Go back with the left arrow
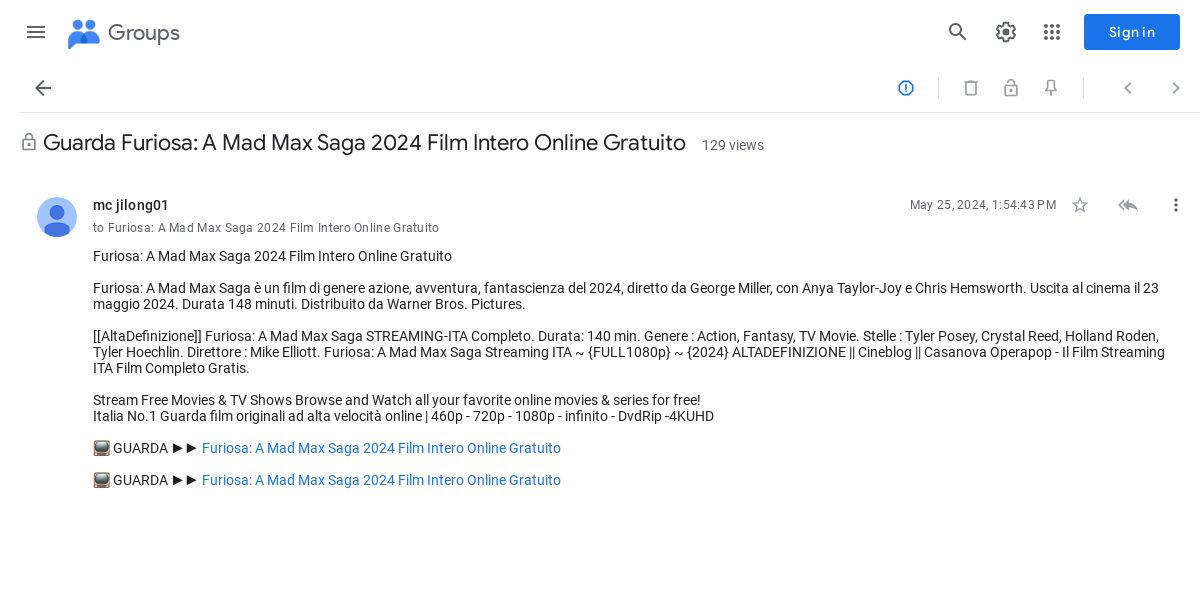The height and width of the screenshot is (600, 1200). pos(43,88)
